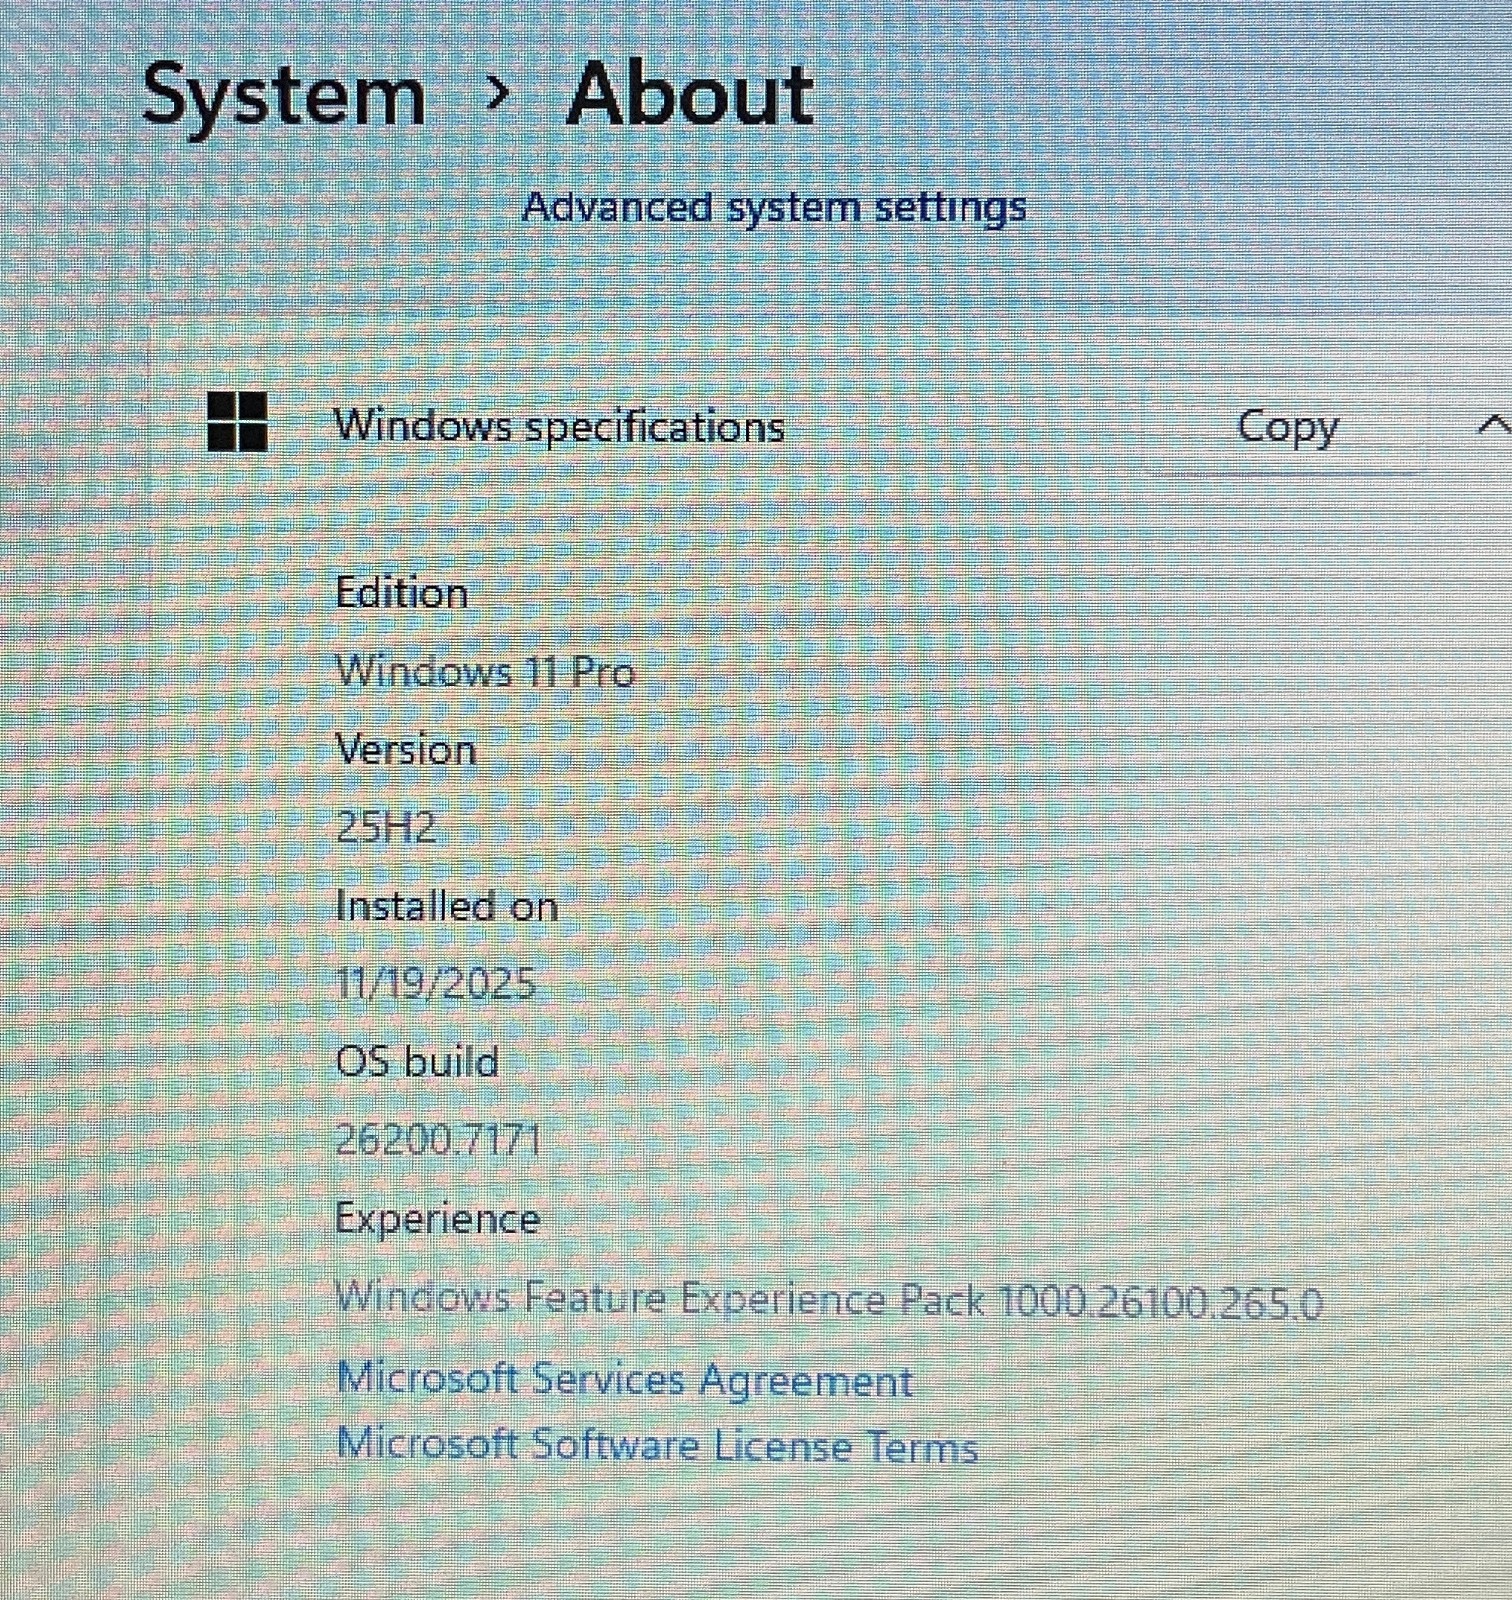The width and height of the screenshot is (1512, 1600).
Task: Click the About page title
Action: [x=690, y=95]
